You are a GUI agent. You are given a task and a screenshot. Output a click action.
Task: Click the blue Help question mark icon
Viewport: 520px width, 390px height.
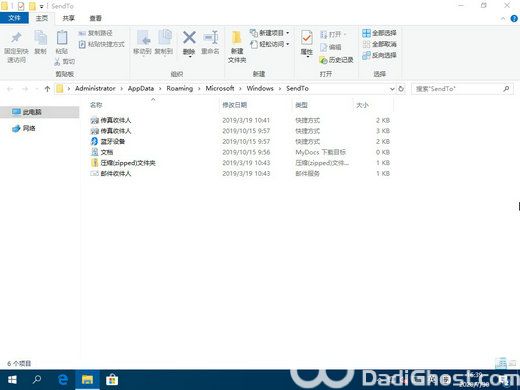pyautogui.click(x=514, y=19)
